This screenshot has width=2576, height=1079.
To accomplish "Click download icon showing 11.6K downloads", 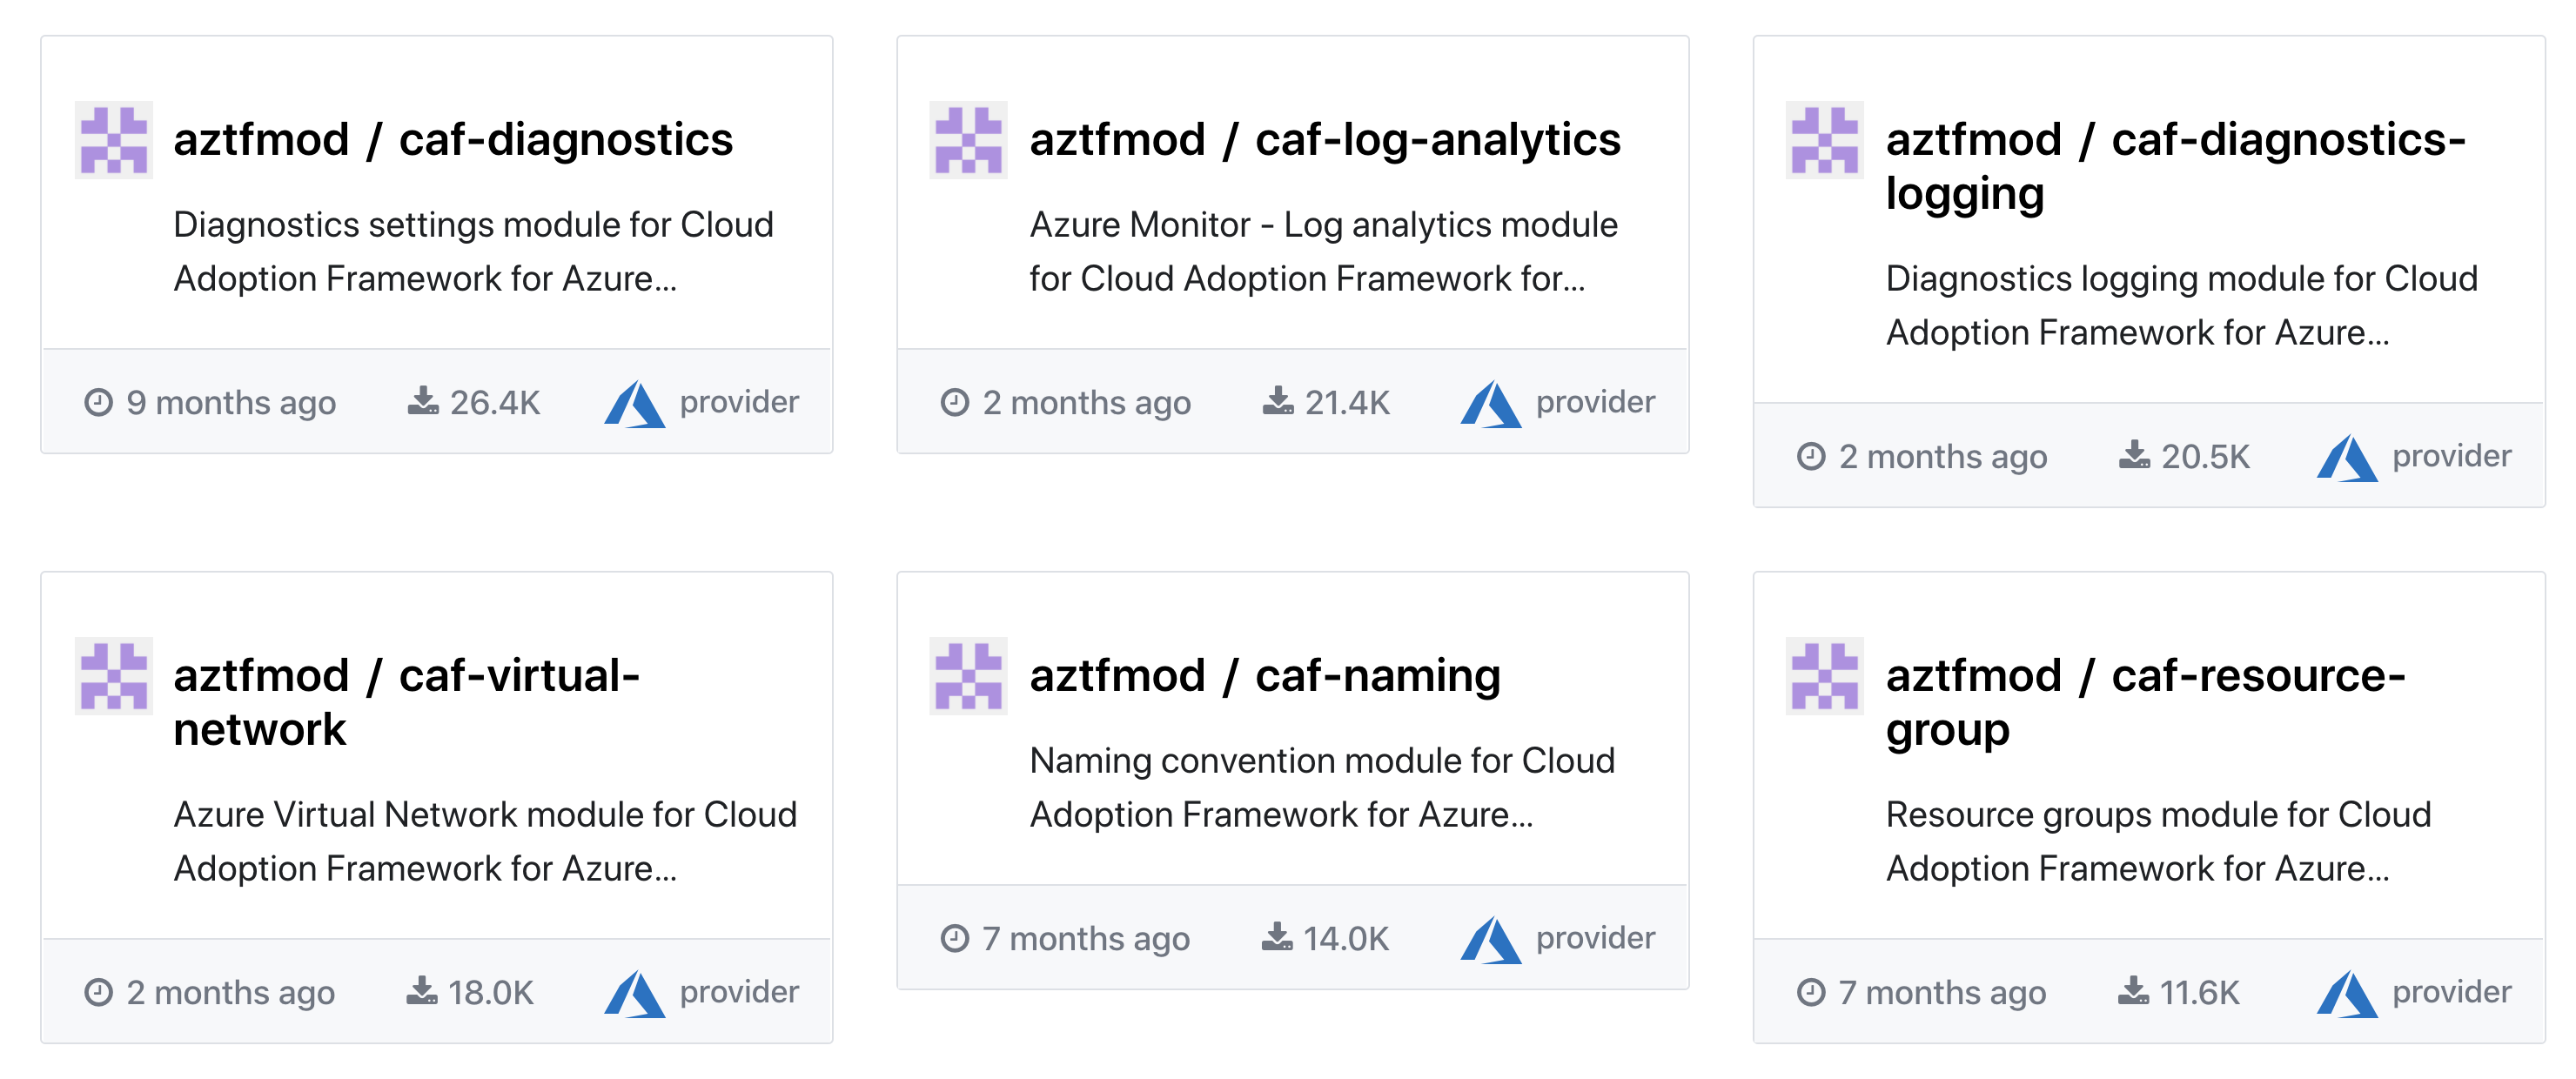I will [x=2133, y=992].
